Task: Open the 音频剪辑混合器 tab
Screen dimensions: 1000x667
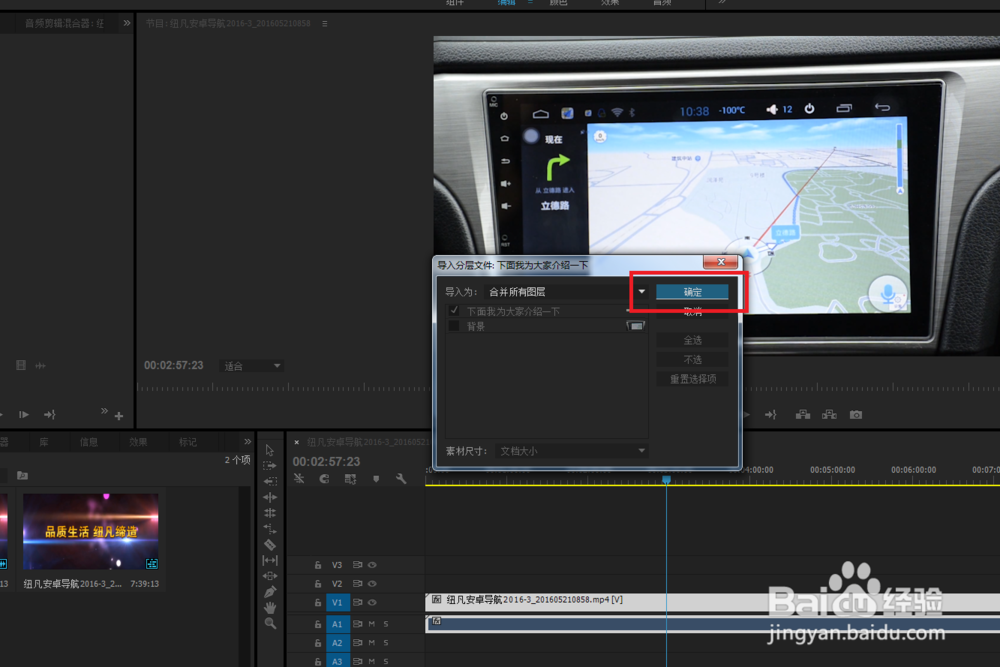Action: 64,24
